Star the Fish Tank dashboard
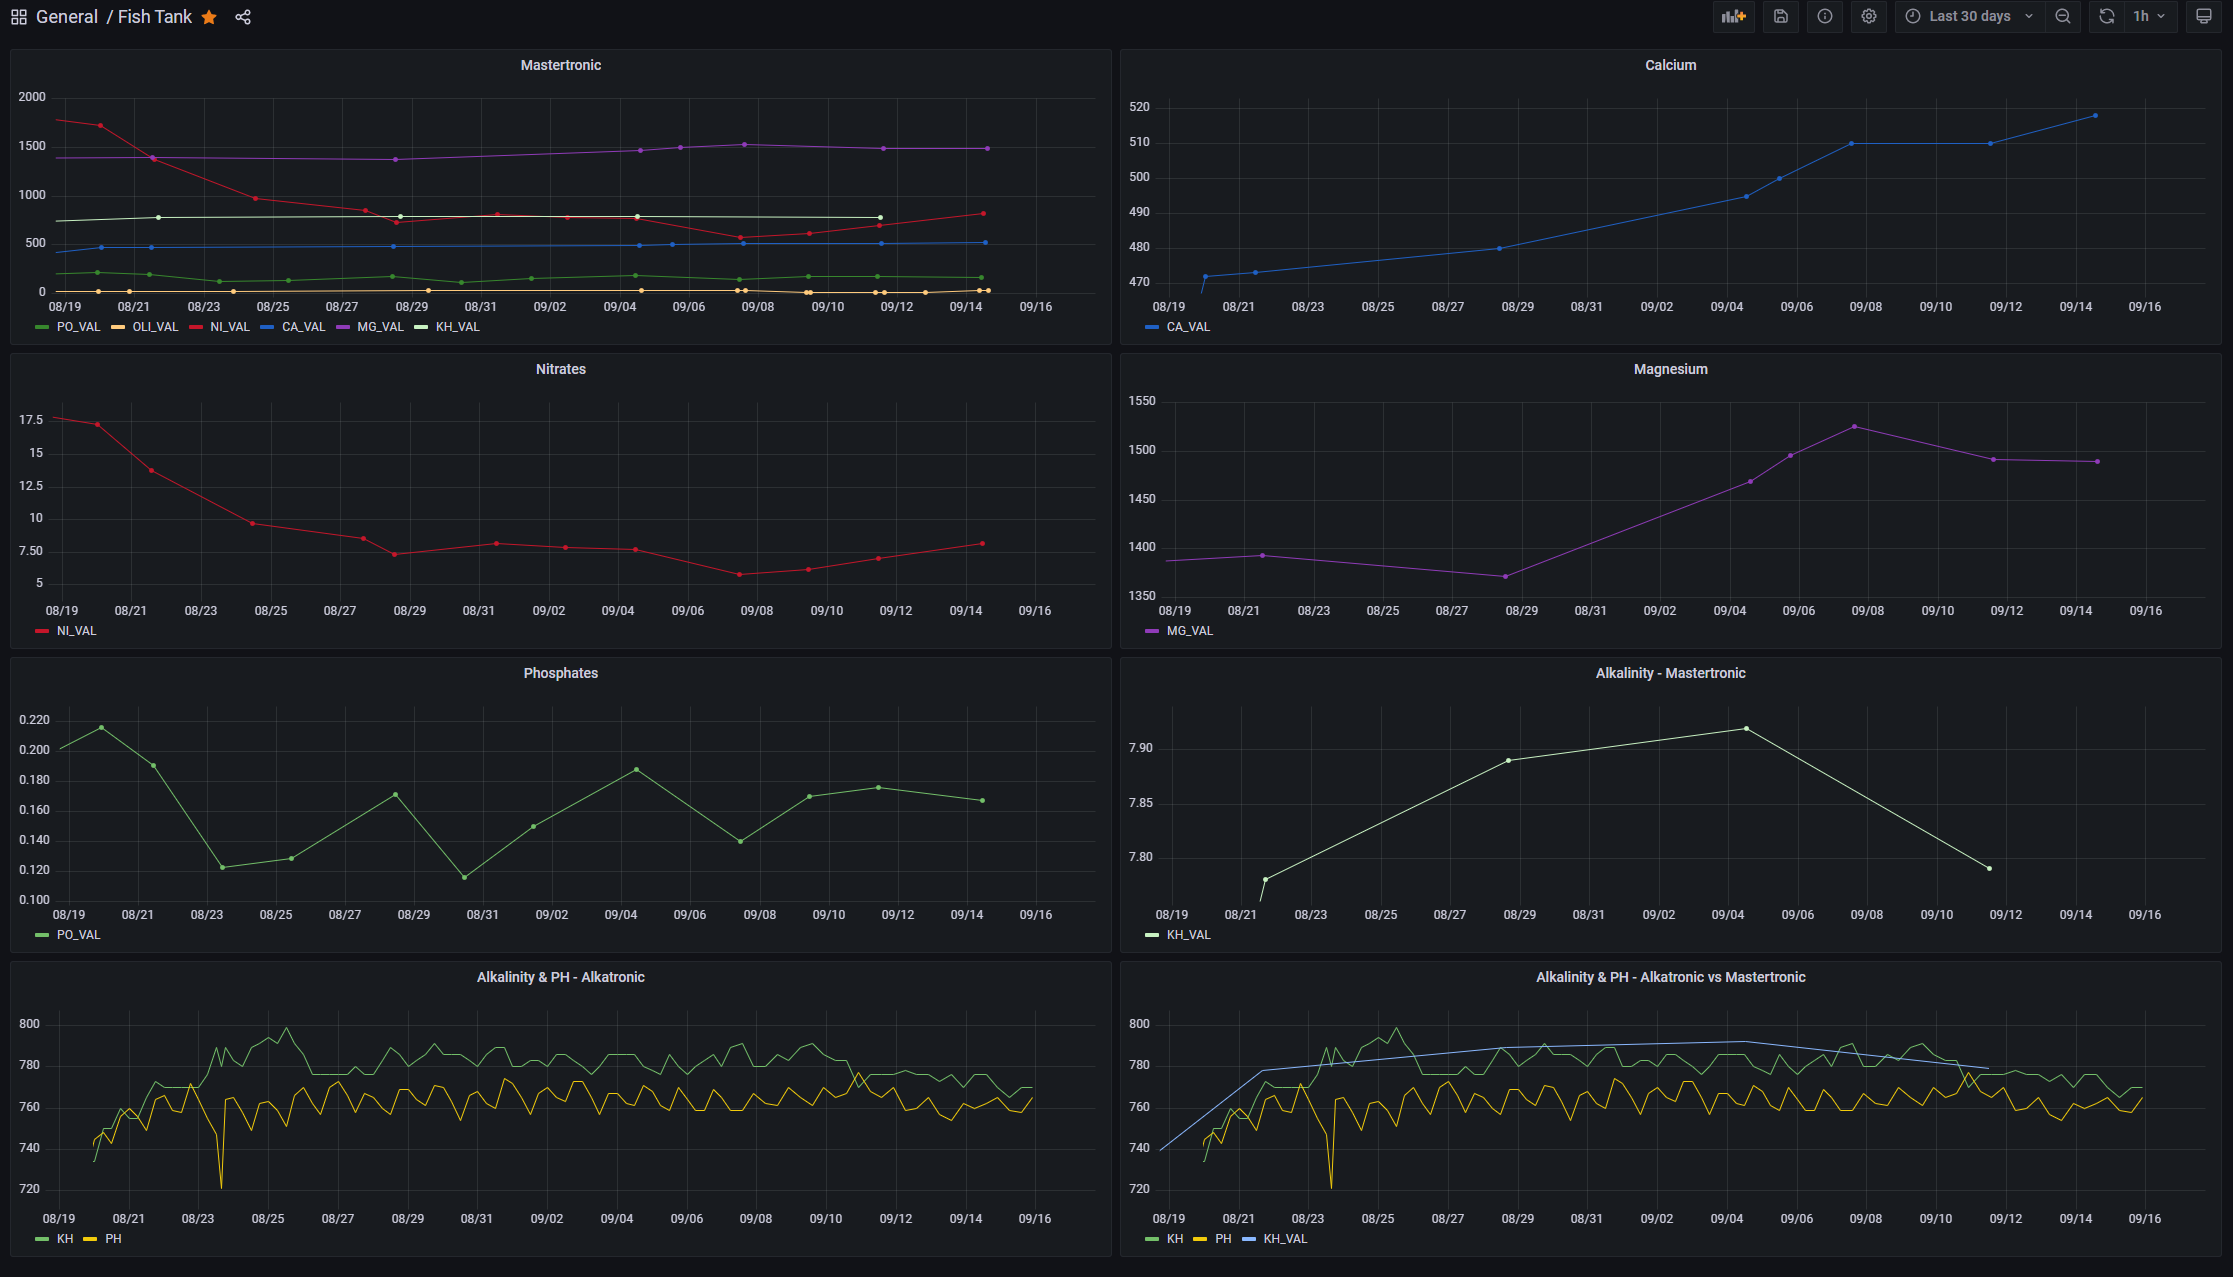Screen dimensions: 2233x1277 click(209, 17)
